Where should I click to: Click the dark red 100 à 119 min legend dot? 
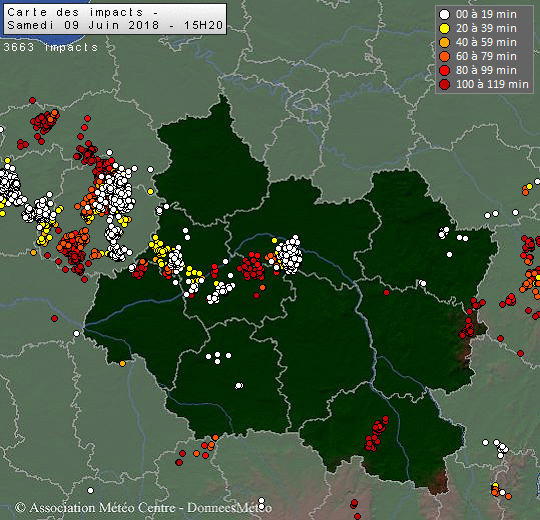[x=445, y=84]
